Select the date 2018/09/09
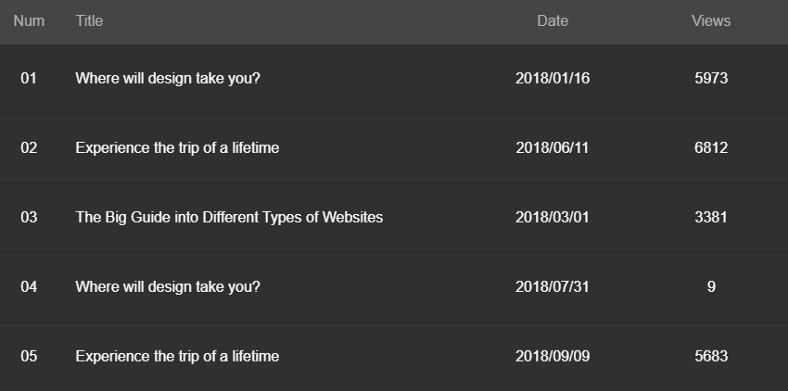The height and width of the screenshot is (391, 788). [552, 356]
